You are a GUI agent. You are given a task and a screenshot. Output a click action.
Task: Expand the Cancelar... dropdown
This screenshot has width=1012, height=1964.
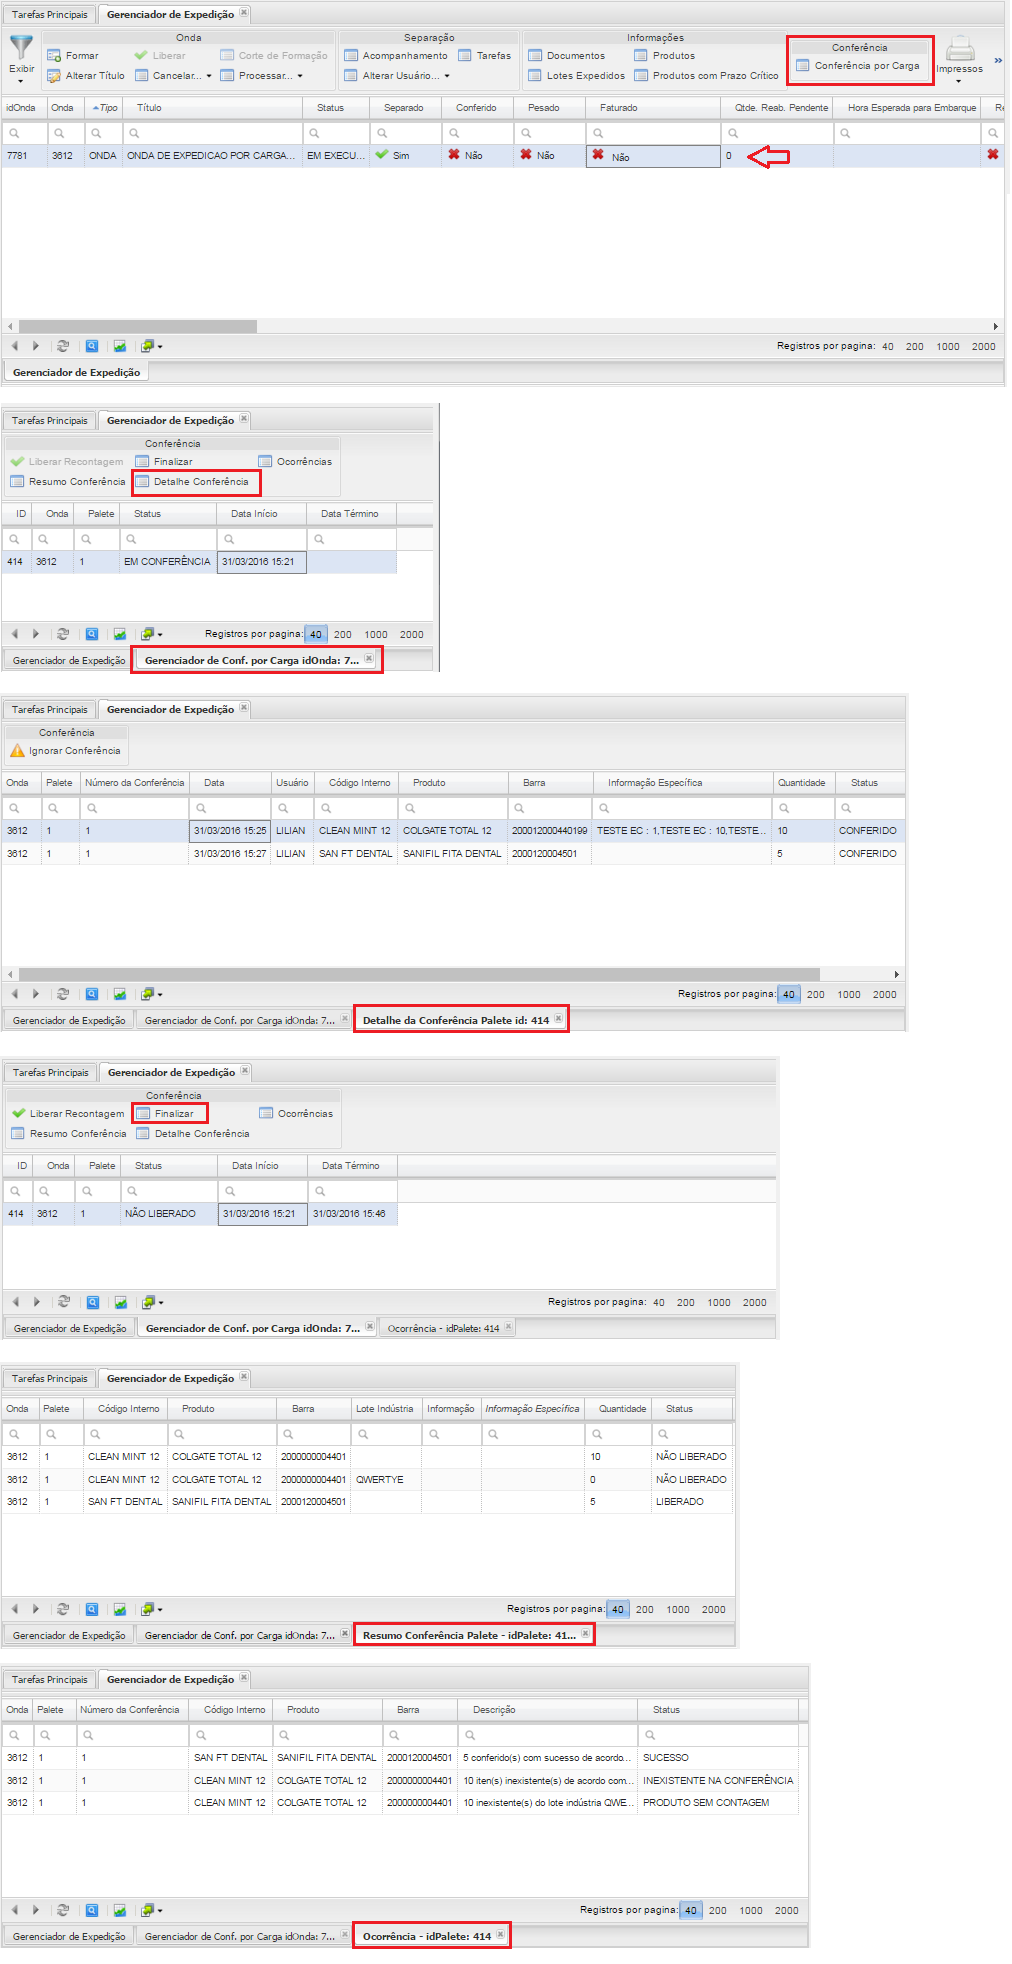click(173, 76)
